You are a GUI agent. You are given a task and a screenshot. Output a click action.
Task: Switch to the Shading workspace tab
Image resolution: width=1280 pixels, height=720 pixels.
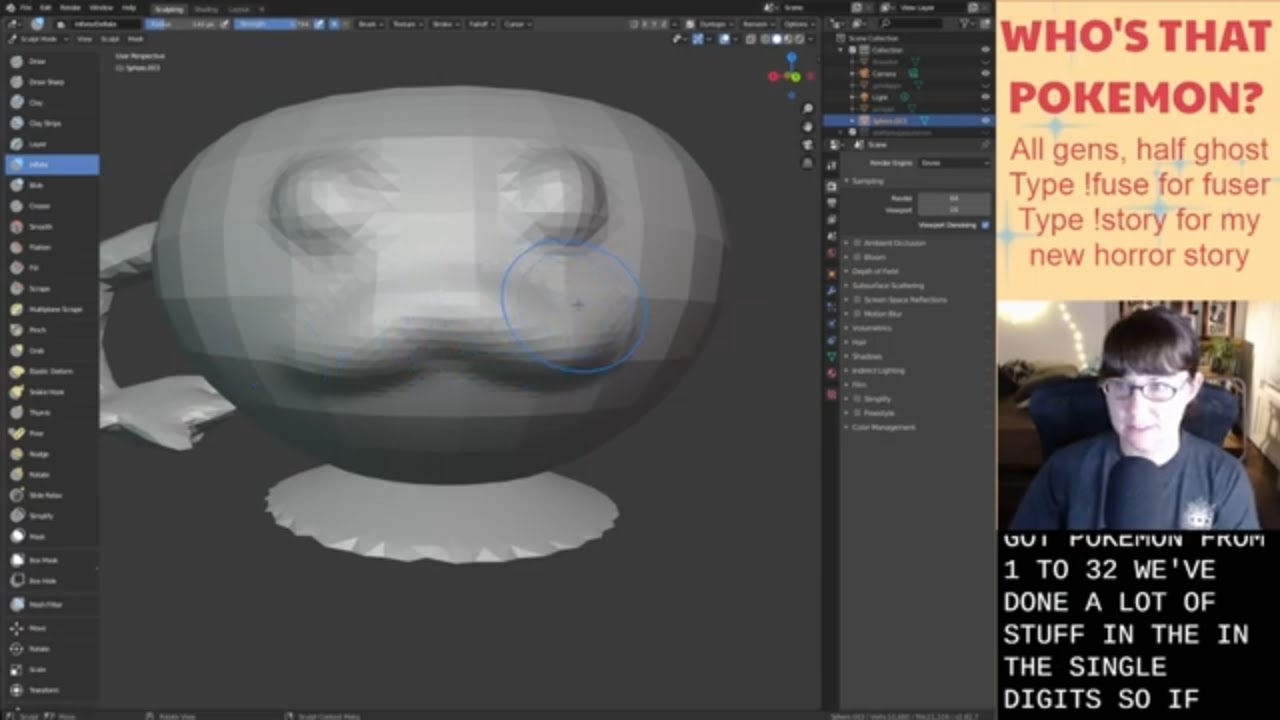click(x=205, y=8)
